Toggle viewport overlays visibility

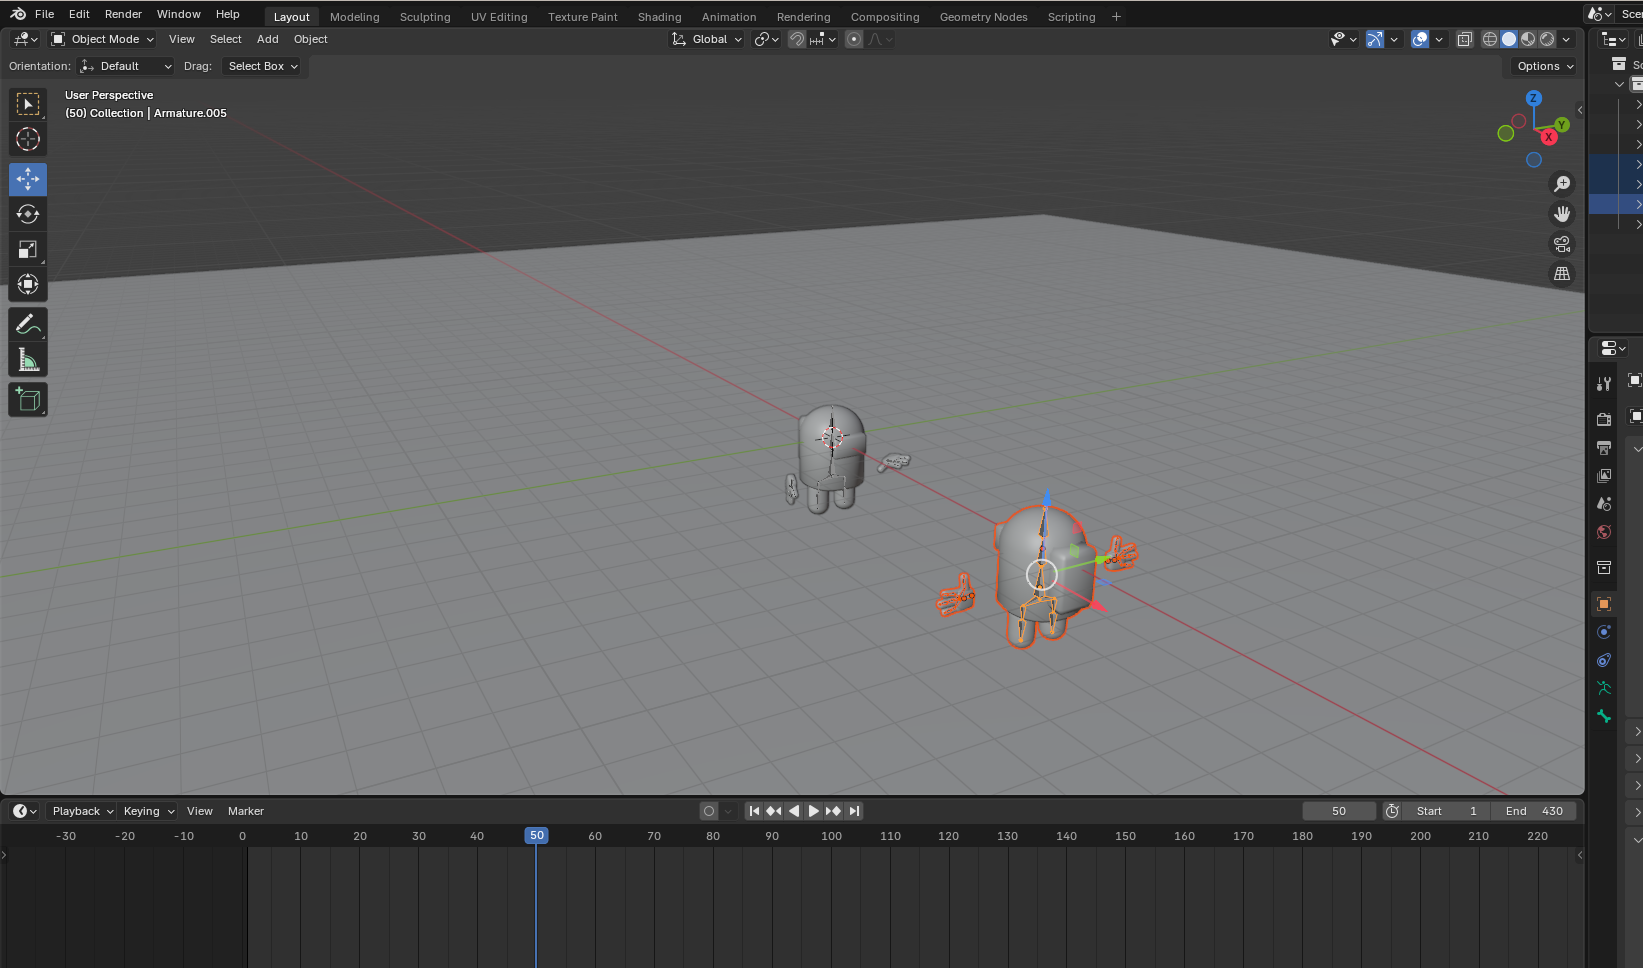click(1419, 39)
